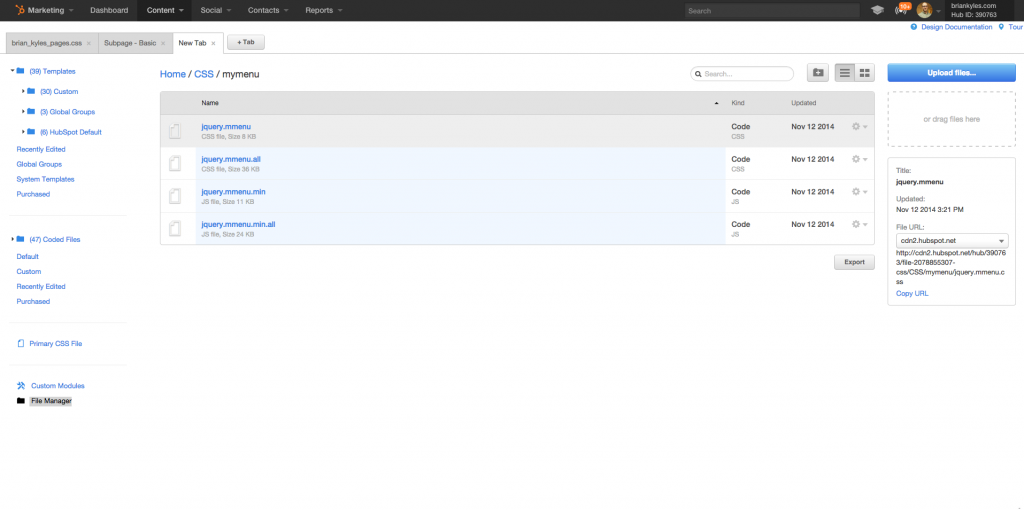Image resolution: width=1024 pixels, height=510 pixels.
Task: Open the Contacts menu
Action: point(268,10)
